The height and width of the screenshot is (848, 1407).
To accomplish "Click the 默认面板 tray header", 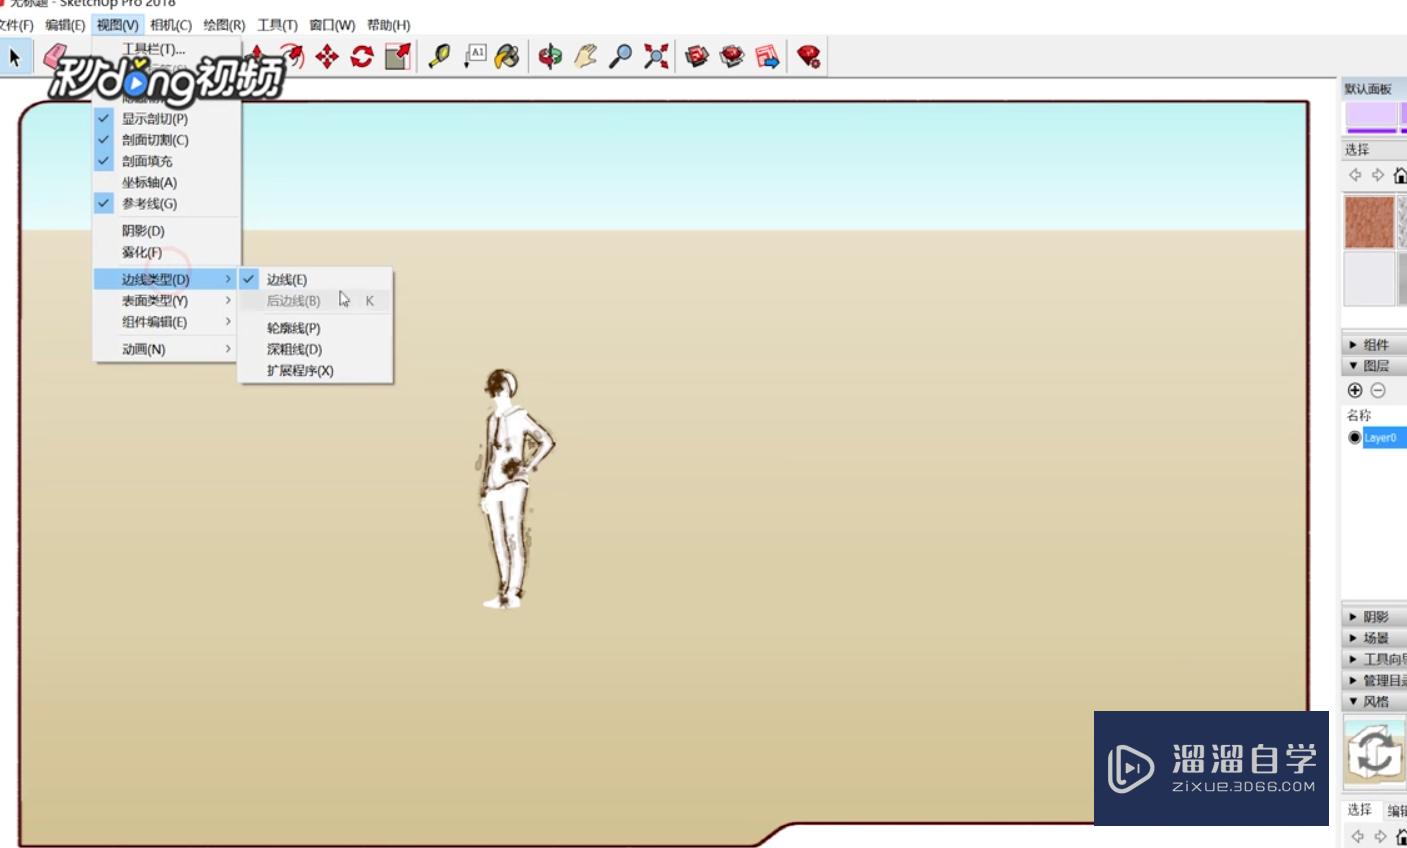I will 1373,89.
